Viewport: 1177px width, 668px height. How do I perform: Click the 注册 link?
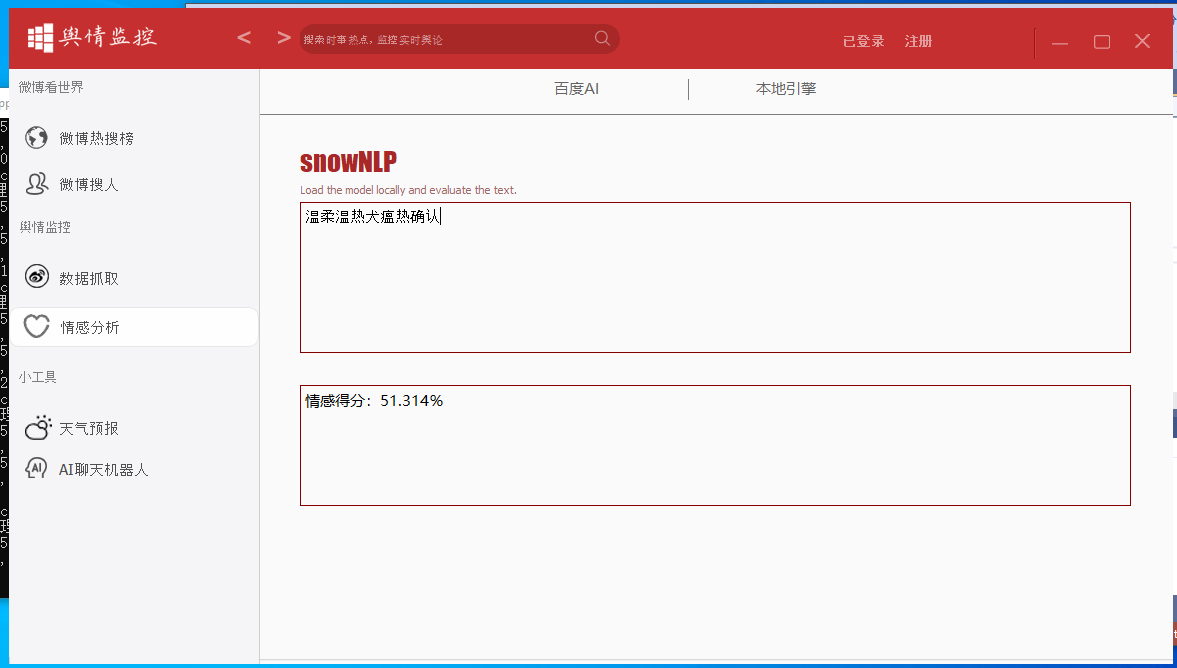click(918, 41)
